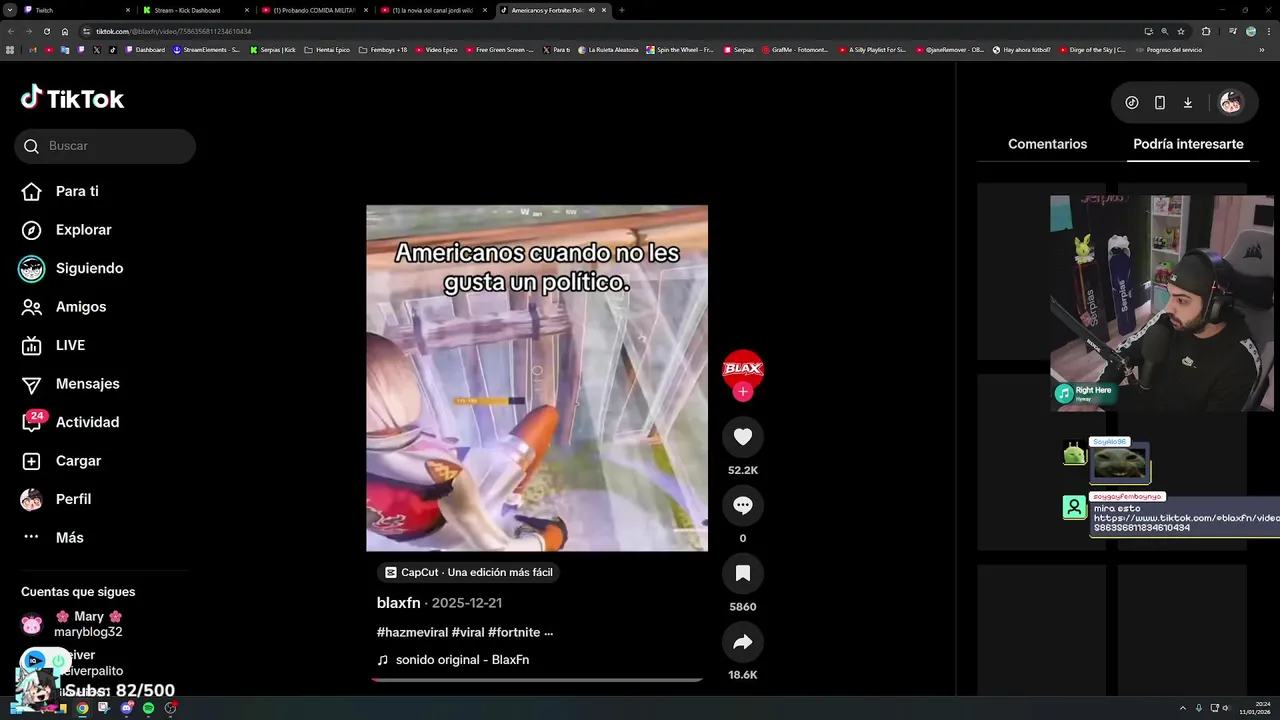
Task: Seek on video progress bar
Action: click(x=537, y=679)
